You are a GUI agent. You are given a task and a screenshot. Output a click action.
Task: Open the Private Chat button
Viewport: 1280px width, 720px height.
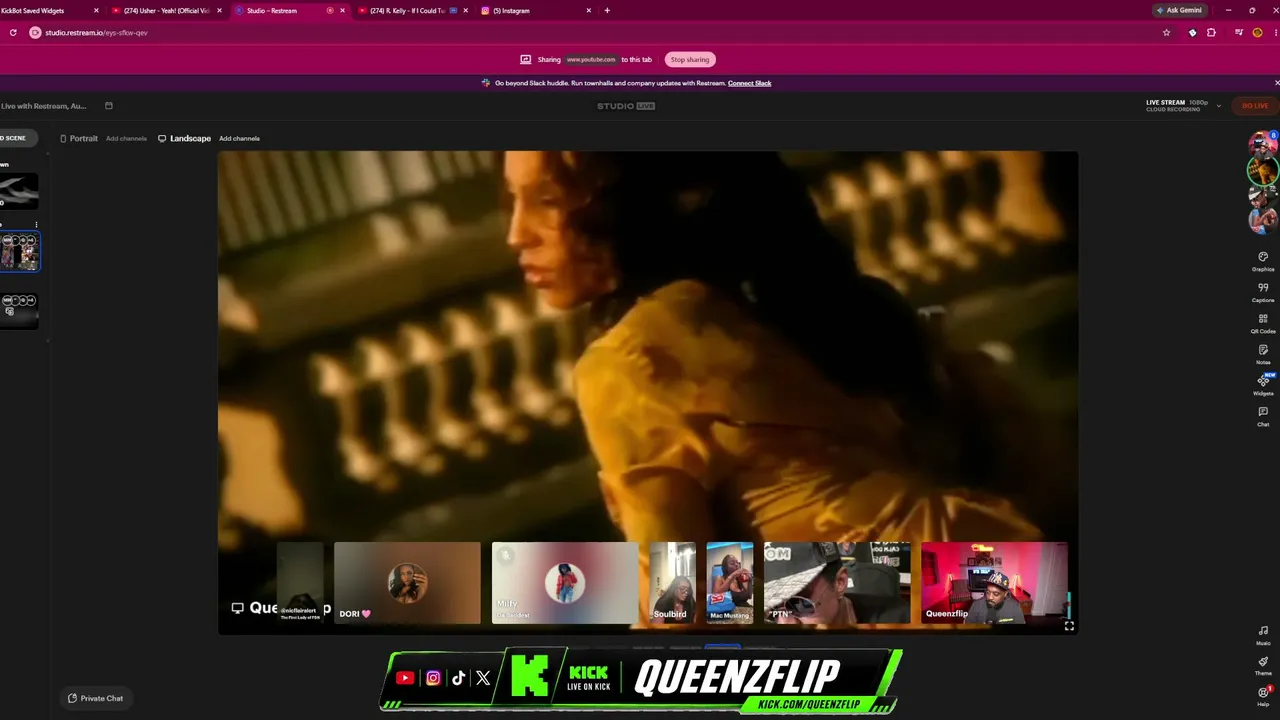click(96, 698)
